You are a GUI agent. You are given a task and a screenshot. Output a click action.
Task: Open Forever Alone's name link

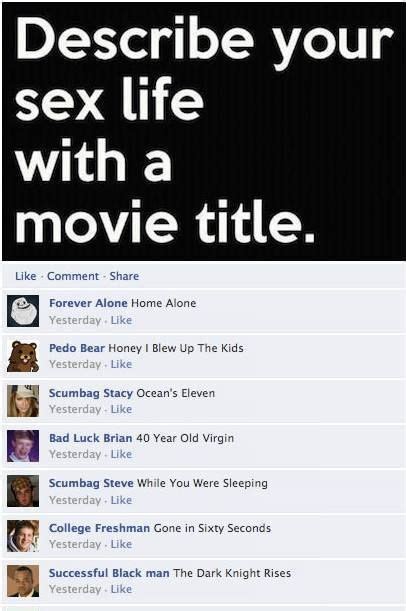88,303
